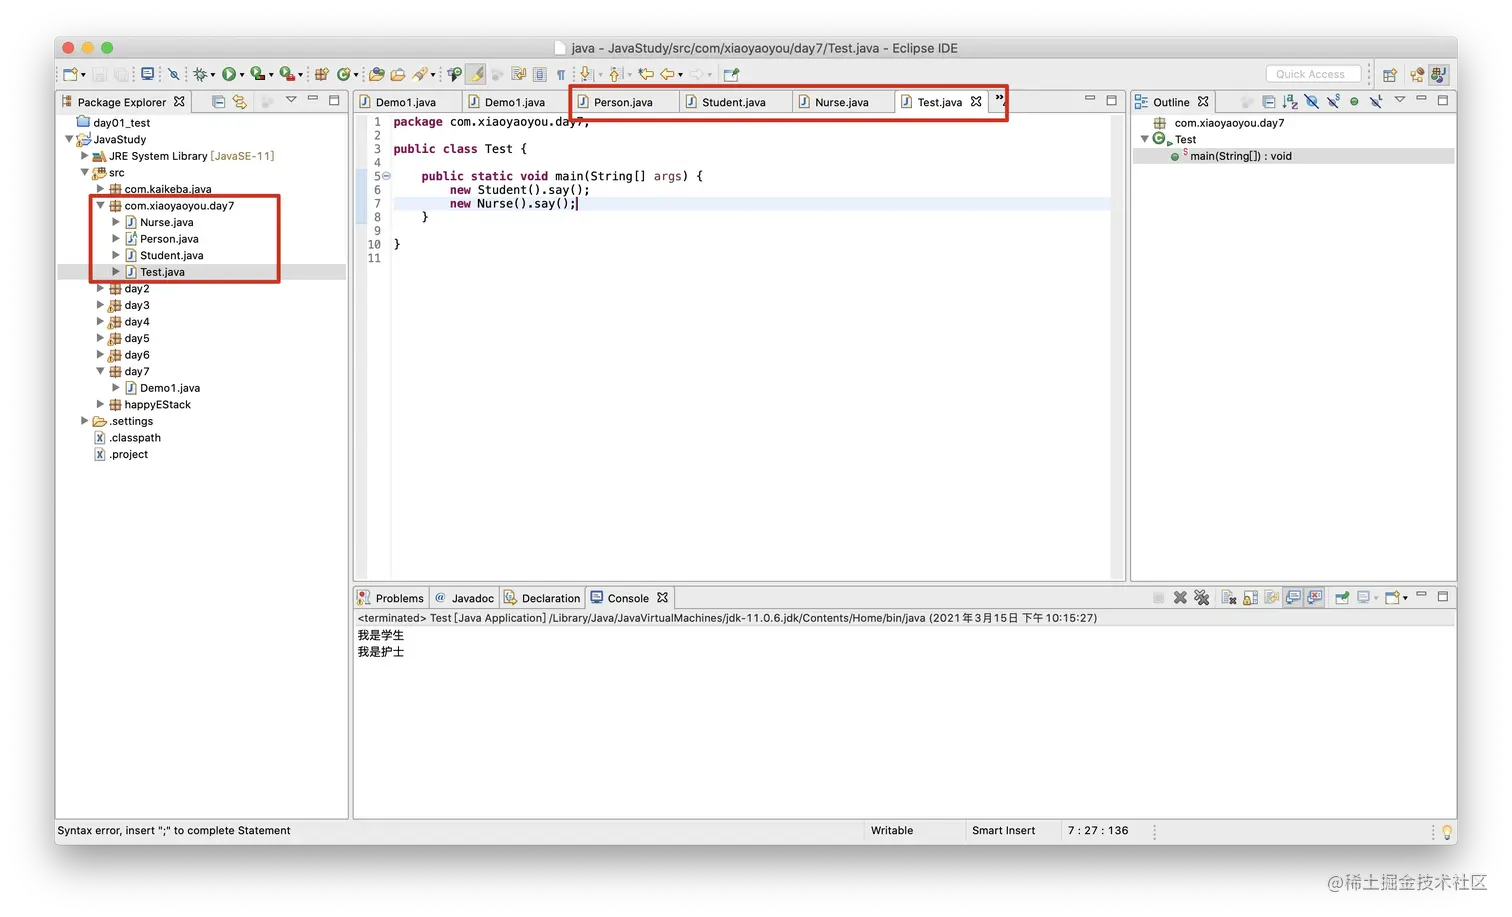This screenshot has width=1512, height=917.
Task: Switch to the Person.java editor tab
Action: tap(623, 102)
